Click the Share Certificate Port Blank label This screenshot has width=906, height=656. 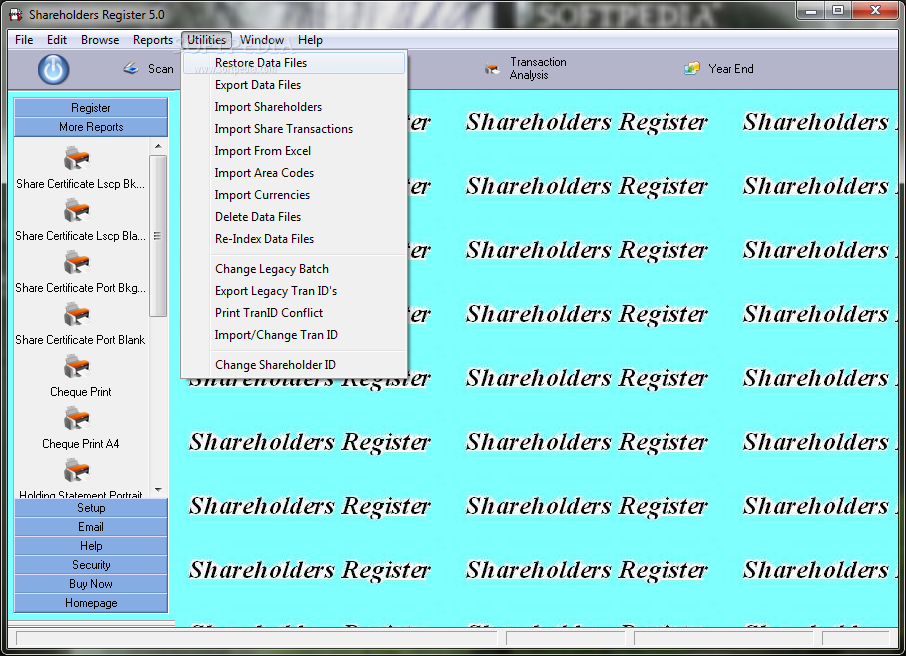(x=80, y=340)
